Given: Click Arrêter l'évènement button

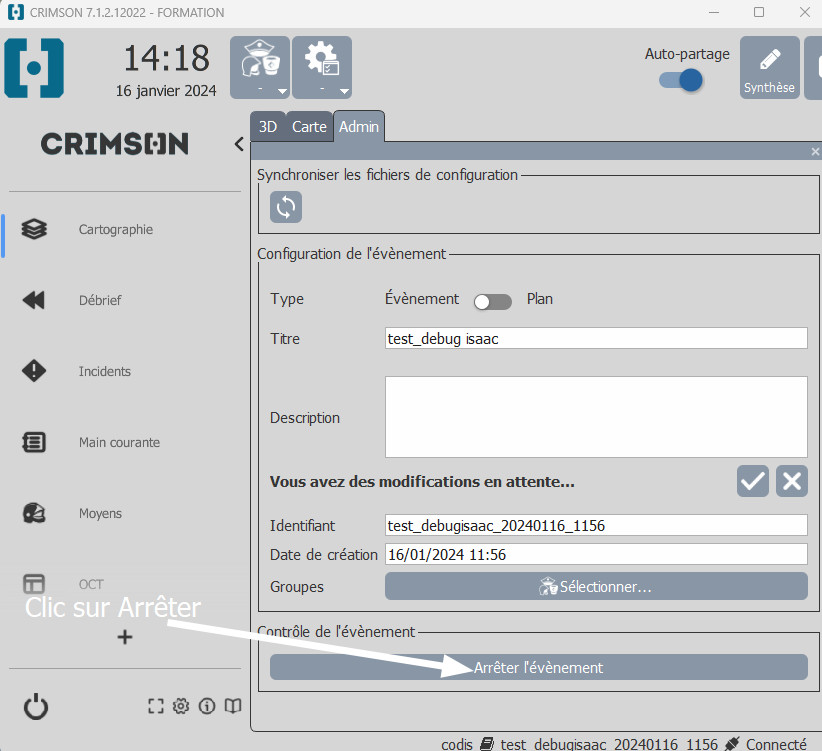Looking at the screenshot, I should (x=539, y=667).
